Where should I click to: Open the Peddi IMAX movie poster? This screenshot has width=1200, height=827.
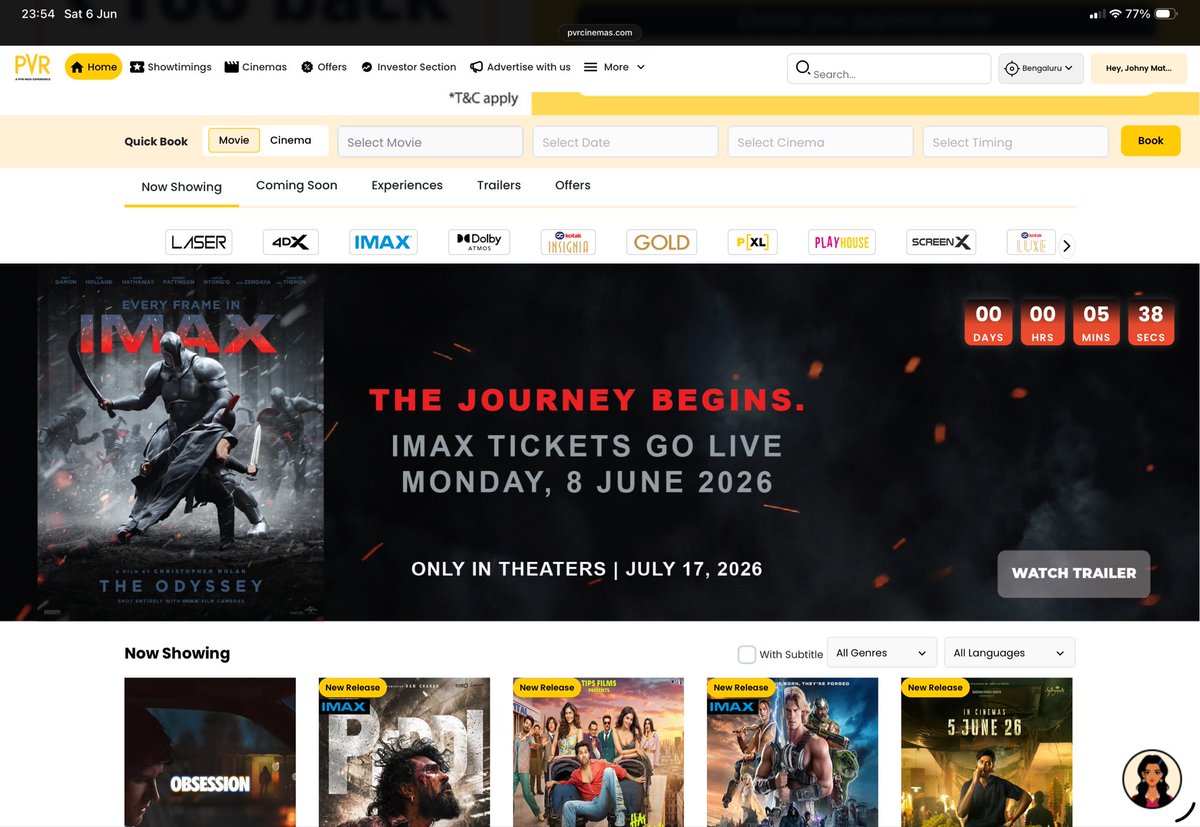click(404, 752)
